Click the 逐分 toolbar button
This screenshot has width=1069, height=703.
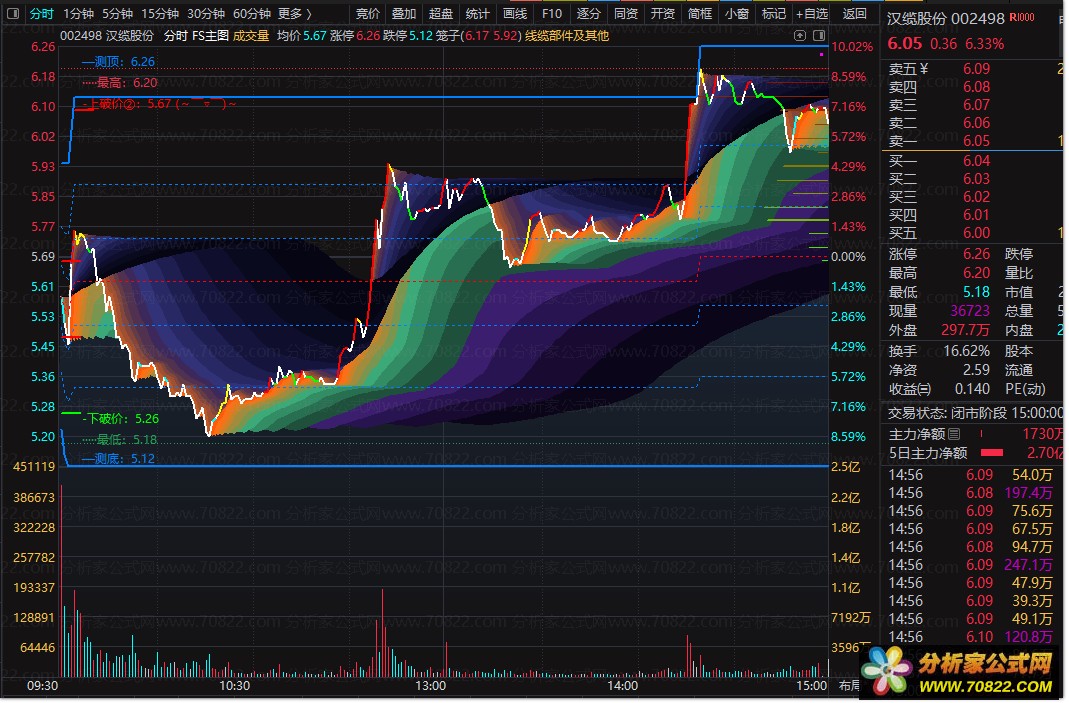pos(588,14)
